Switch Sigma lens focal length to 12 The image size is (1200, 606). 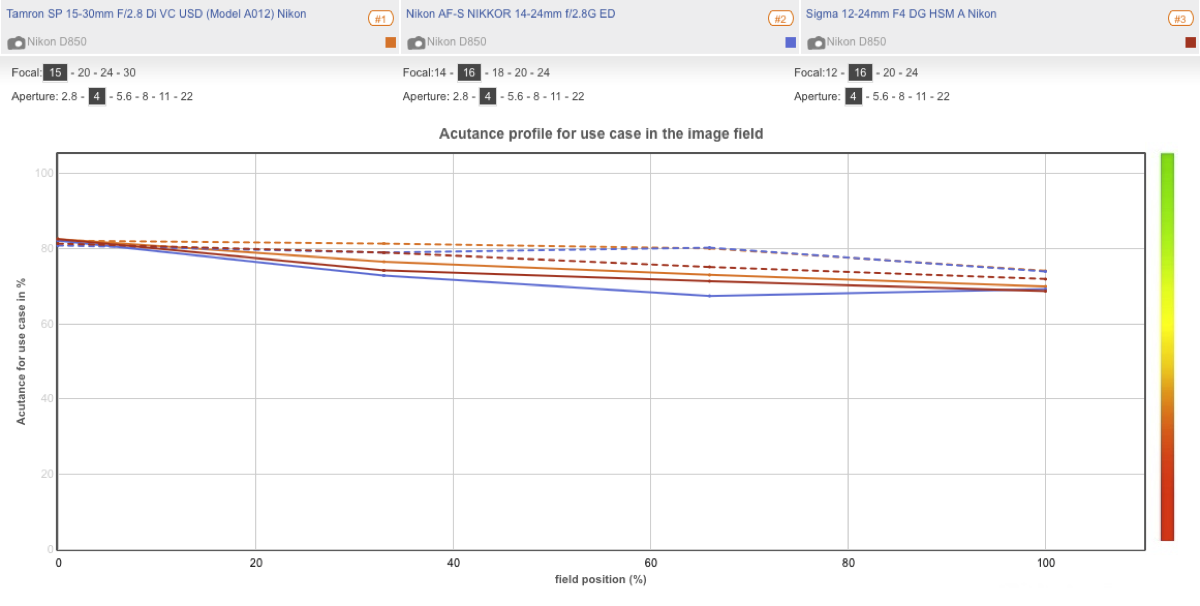pyautogui.click(x=831, y=73)
